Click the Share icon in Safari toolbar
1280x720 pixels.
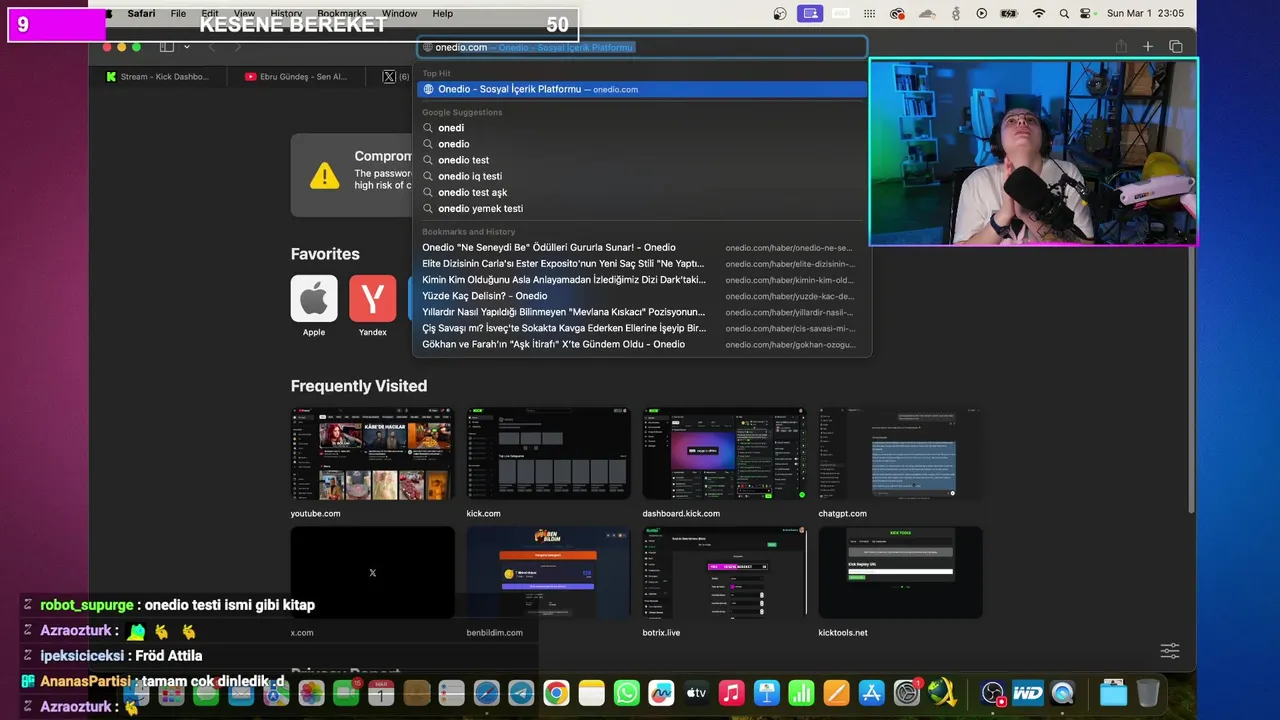point(1121,47)
